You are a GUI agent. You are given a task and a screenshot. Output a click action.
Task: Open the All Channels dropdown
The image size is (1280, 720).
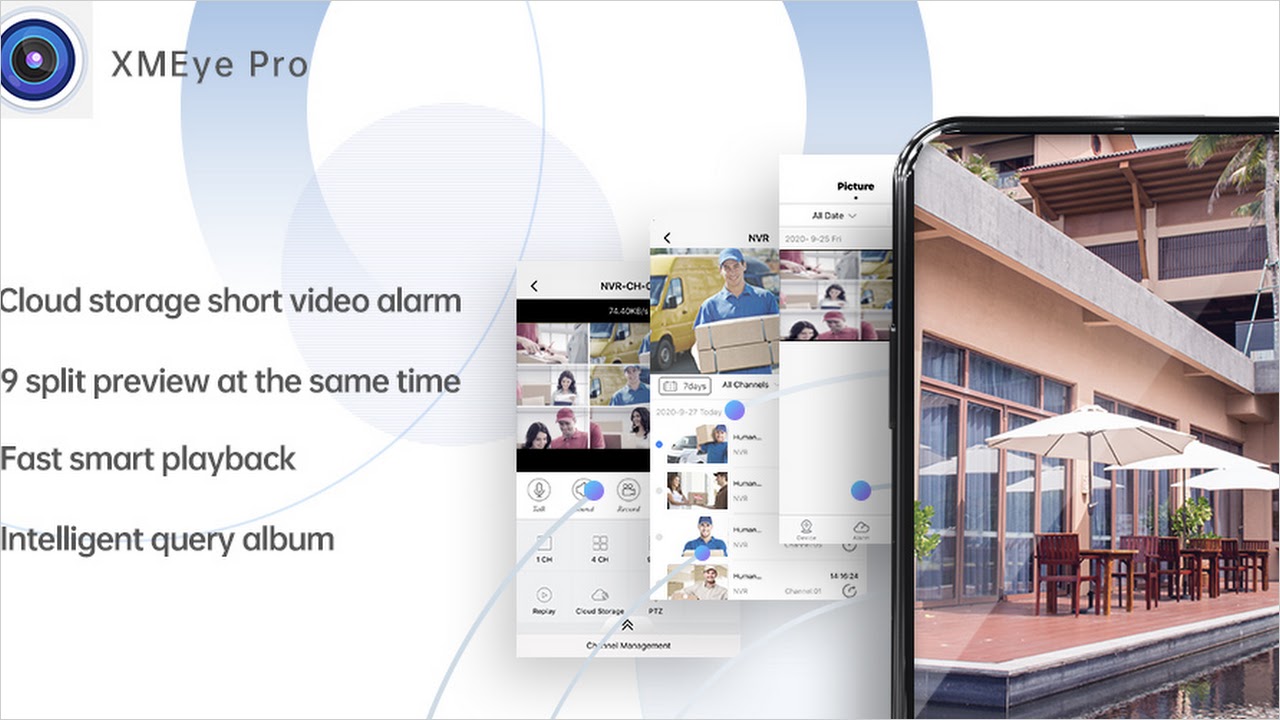click(746, 385)
